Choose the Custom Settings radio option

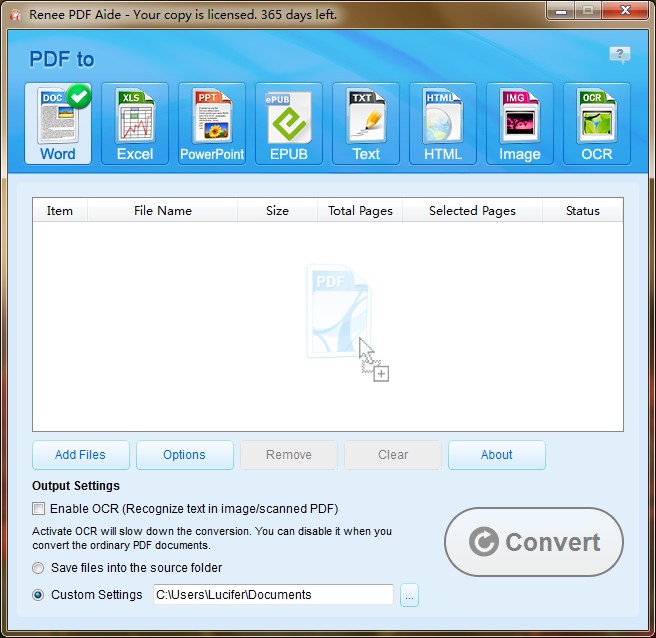click(39, 595)
